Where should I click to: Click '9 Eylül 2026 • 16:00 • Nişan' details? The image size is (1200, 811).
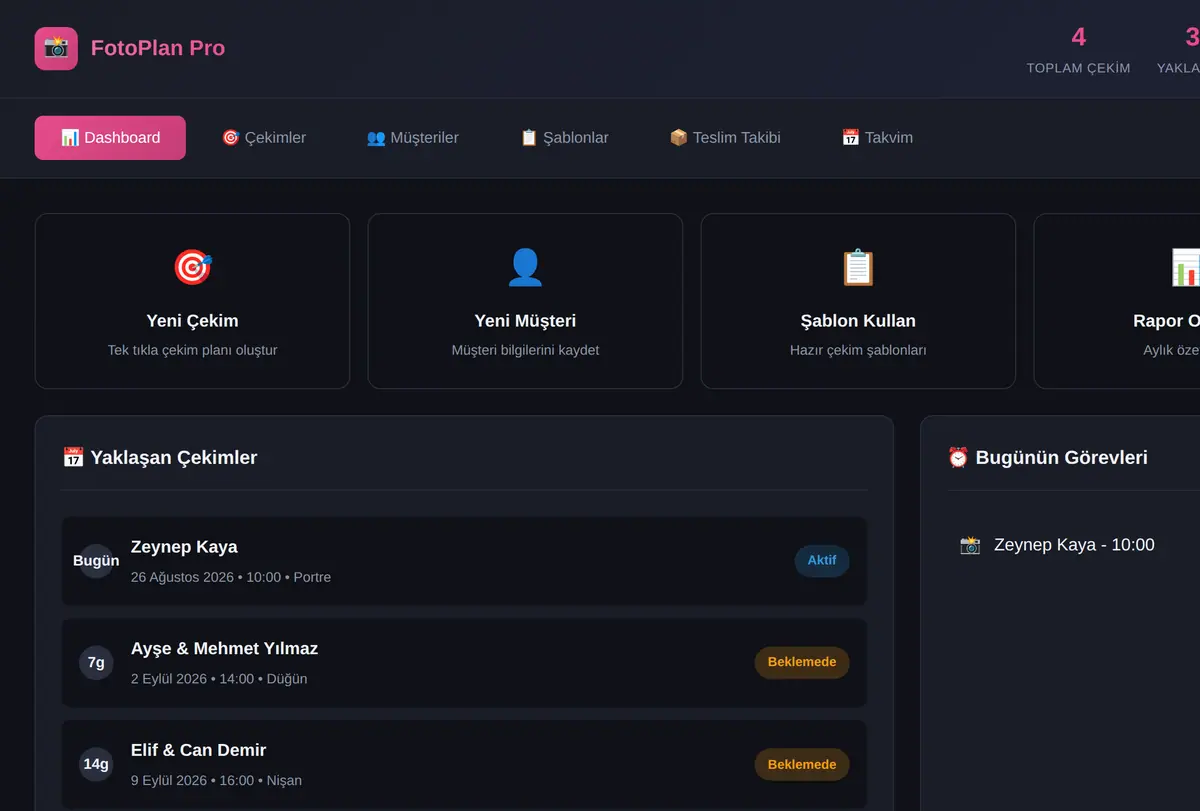(216, 781)
